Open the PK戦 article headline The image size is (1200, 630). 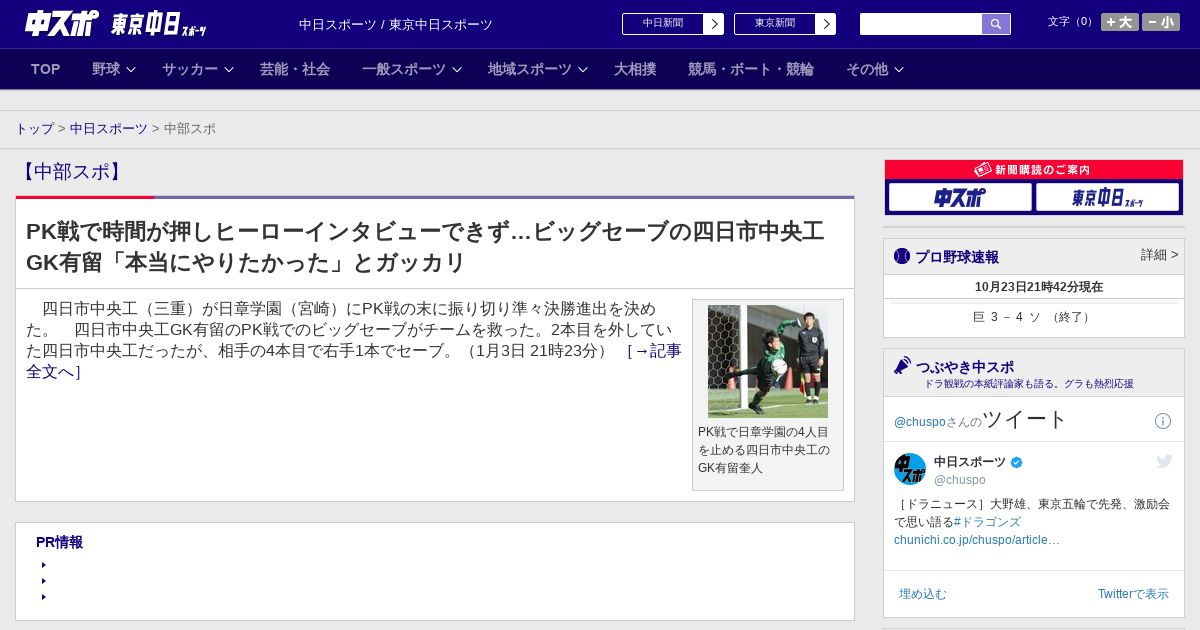[x=425, y=247]
